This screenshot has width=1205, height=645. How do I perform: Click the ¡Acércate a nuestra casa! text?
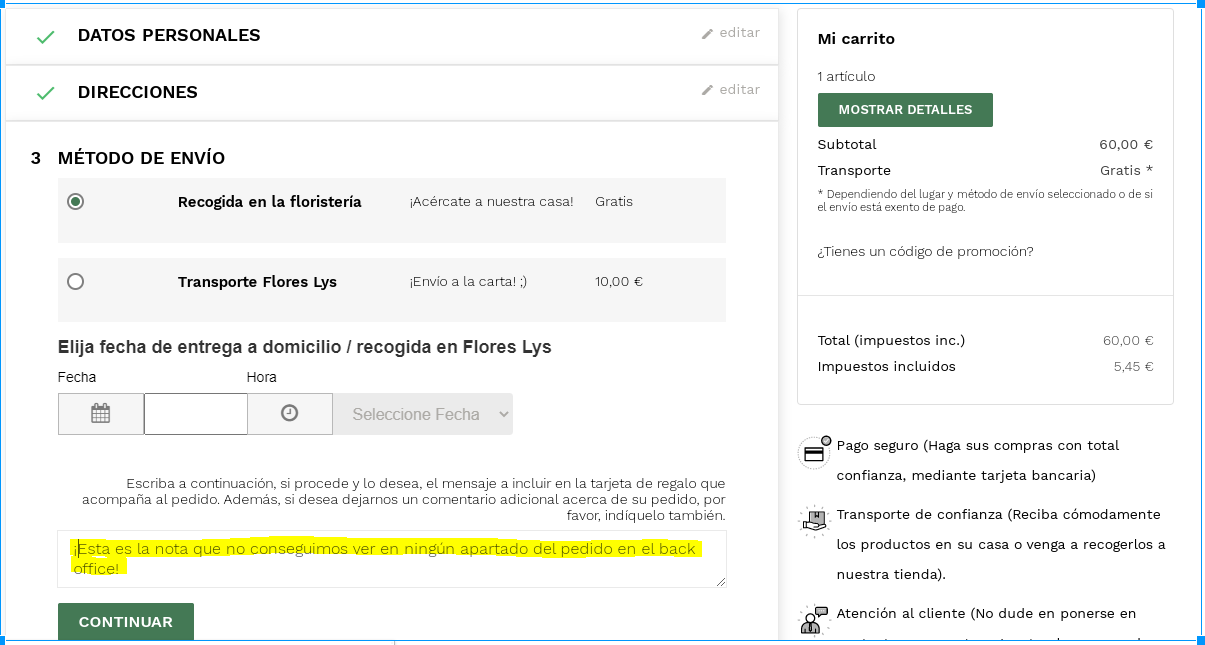491,201
